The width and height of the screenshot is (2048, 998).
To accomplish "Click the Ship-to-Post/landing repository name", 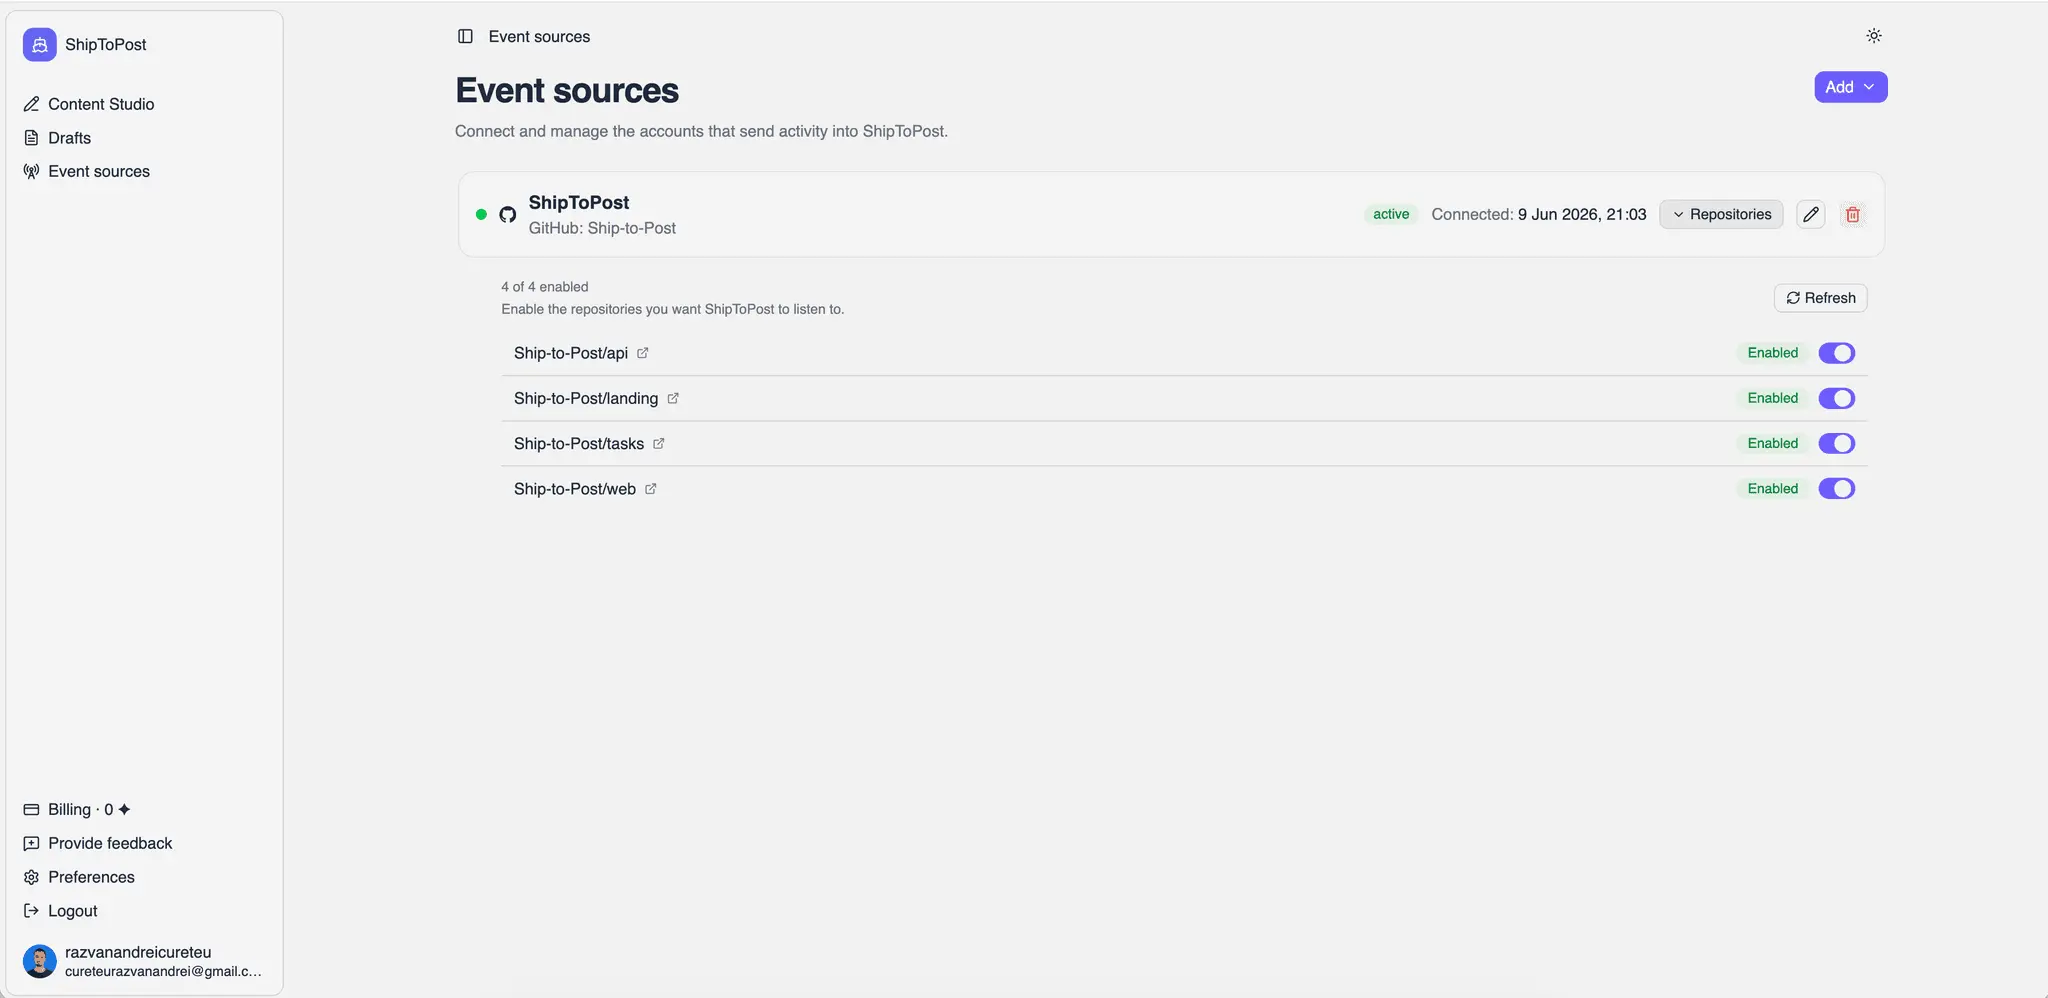I will (586, 398).
